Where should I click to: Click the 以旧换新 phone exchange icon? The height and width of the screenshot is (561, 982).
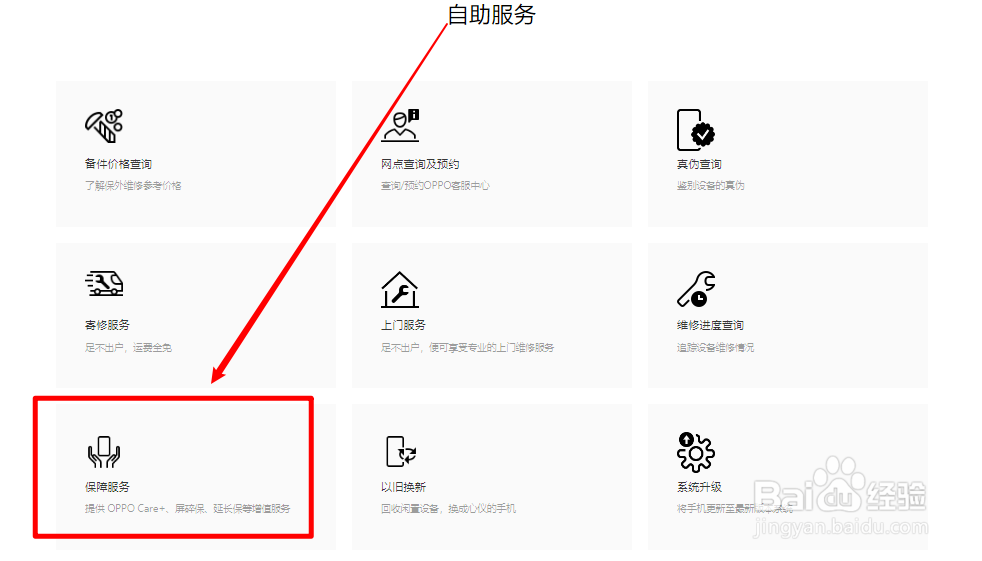pyautogui.click(x=401, y=451)
